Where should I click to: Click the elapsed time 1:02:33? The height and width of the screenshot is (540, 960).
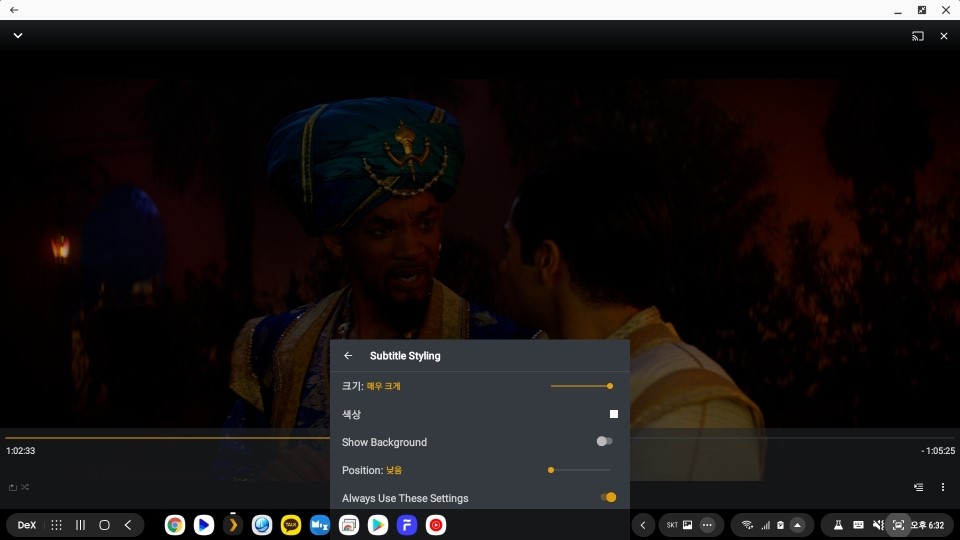(20, 451)
